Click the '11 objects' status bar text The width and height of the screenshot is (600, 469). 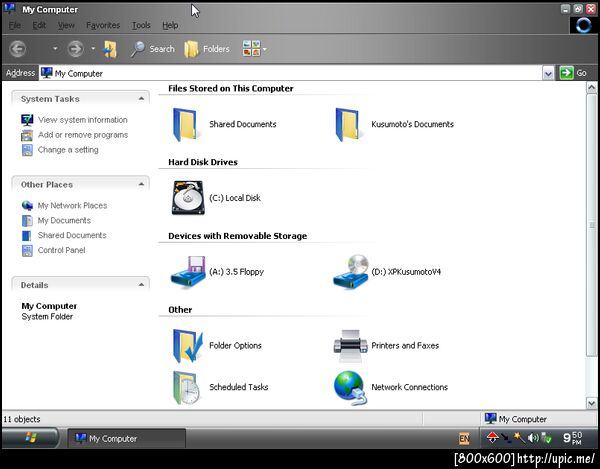click(x=22, y=419)
